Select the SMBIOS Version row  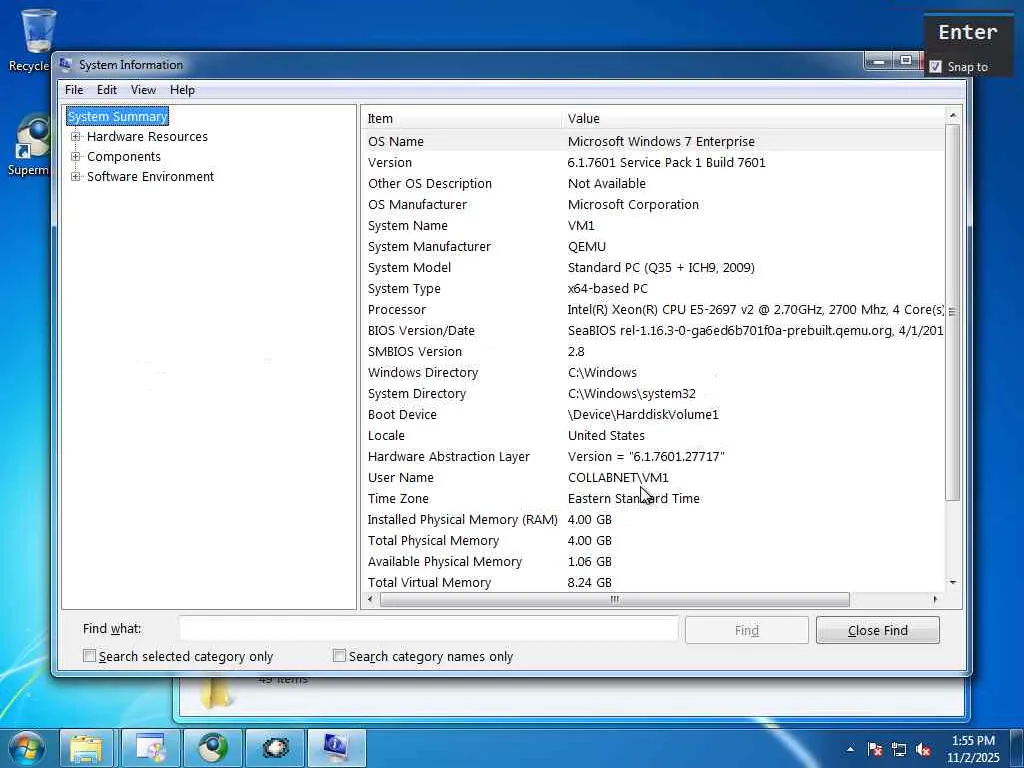coord(653,351)
